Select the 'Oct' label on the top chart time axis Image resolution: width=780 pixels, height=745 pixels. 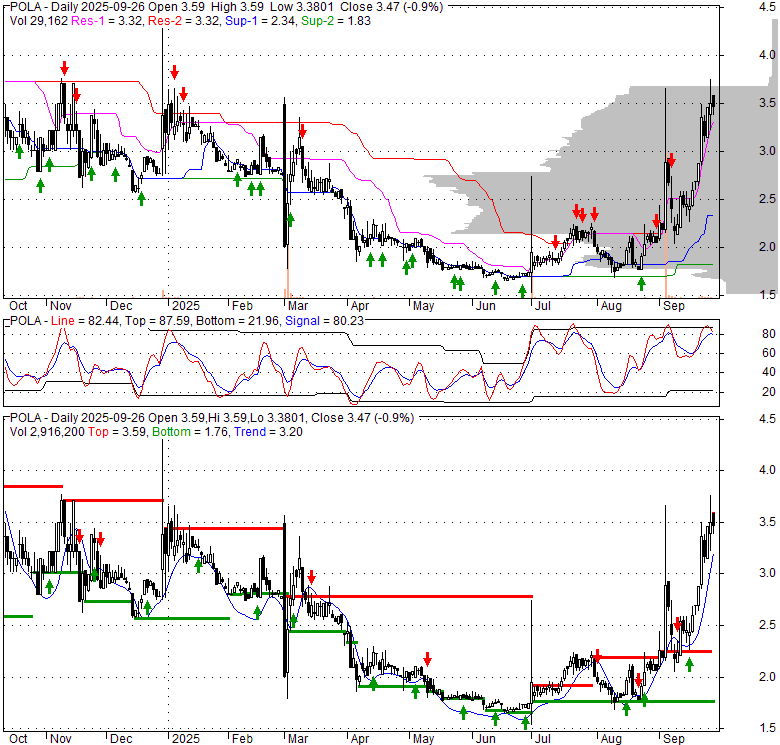[18, 305]
